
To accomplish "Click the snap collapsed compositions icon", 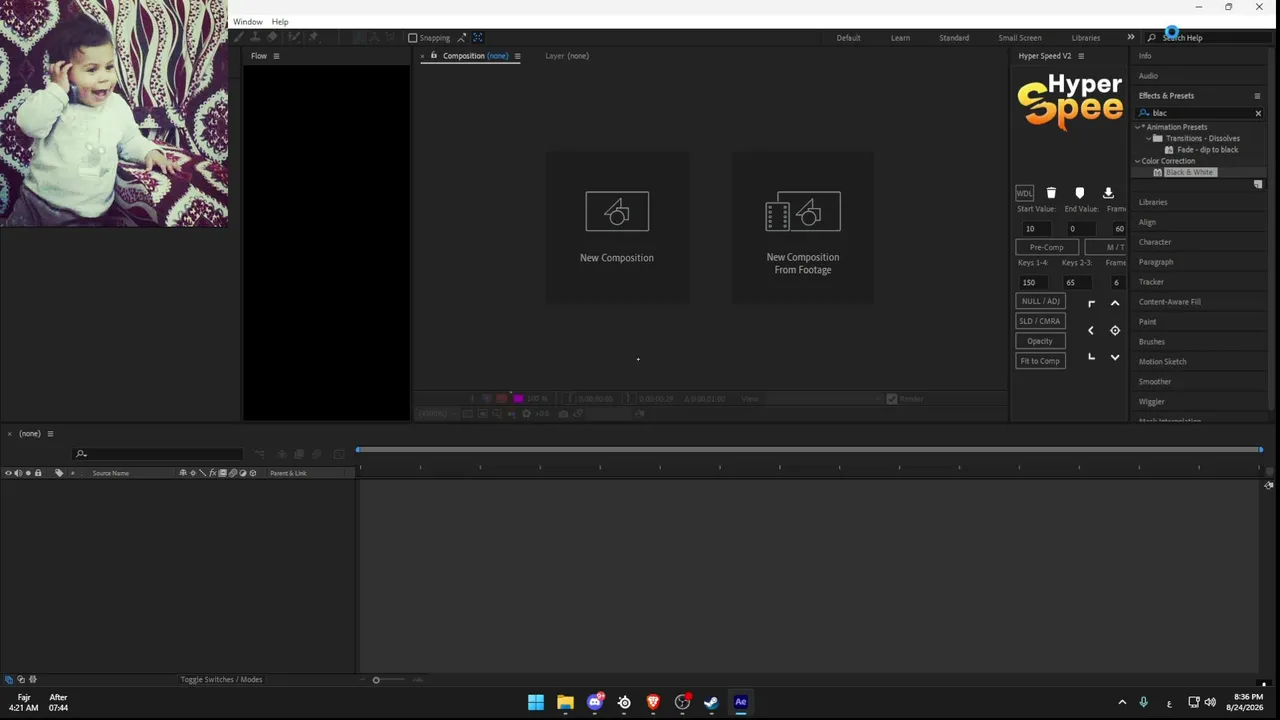I will point(478,38).
